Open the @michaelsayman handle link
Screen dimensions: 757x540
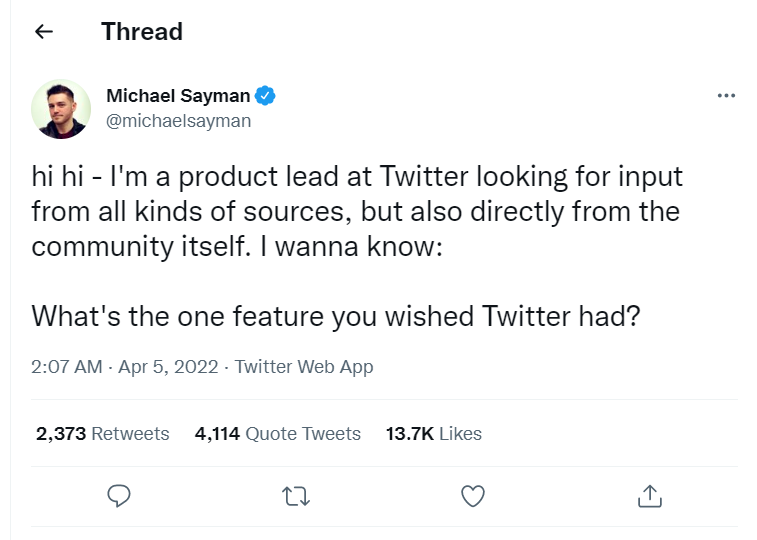[x=178, y=120]
